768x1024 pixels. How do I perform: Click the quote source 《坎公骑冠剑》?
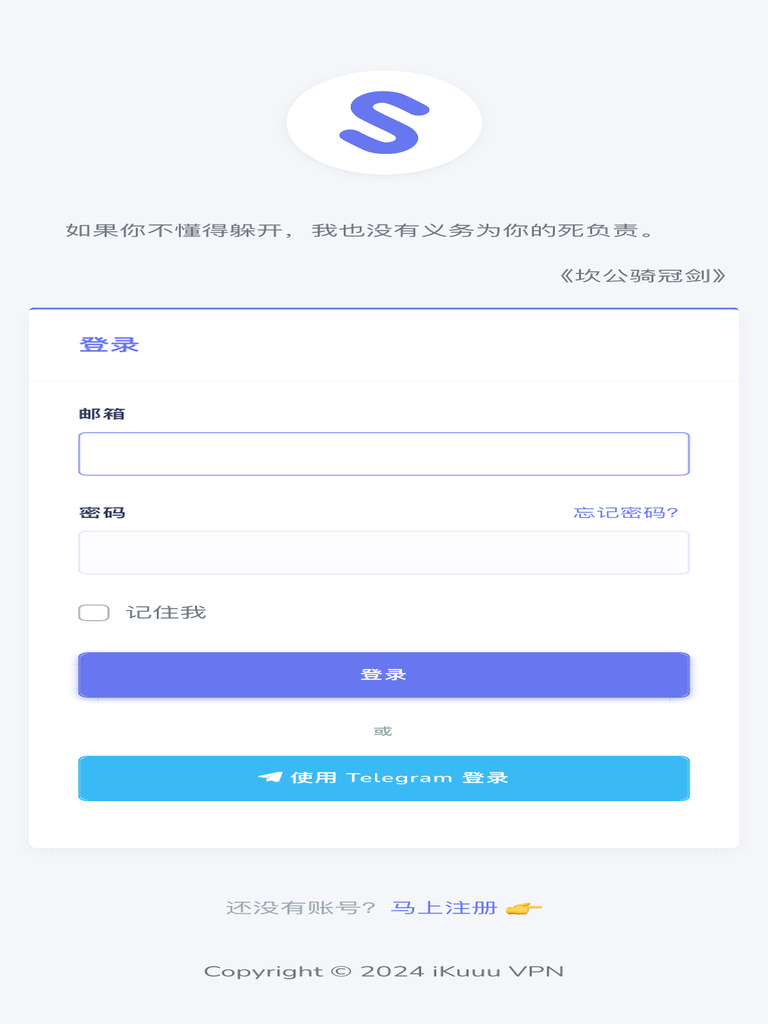(642, 275)
